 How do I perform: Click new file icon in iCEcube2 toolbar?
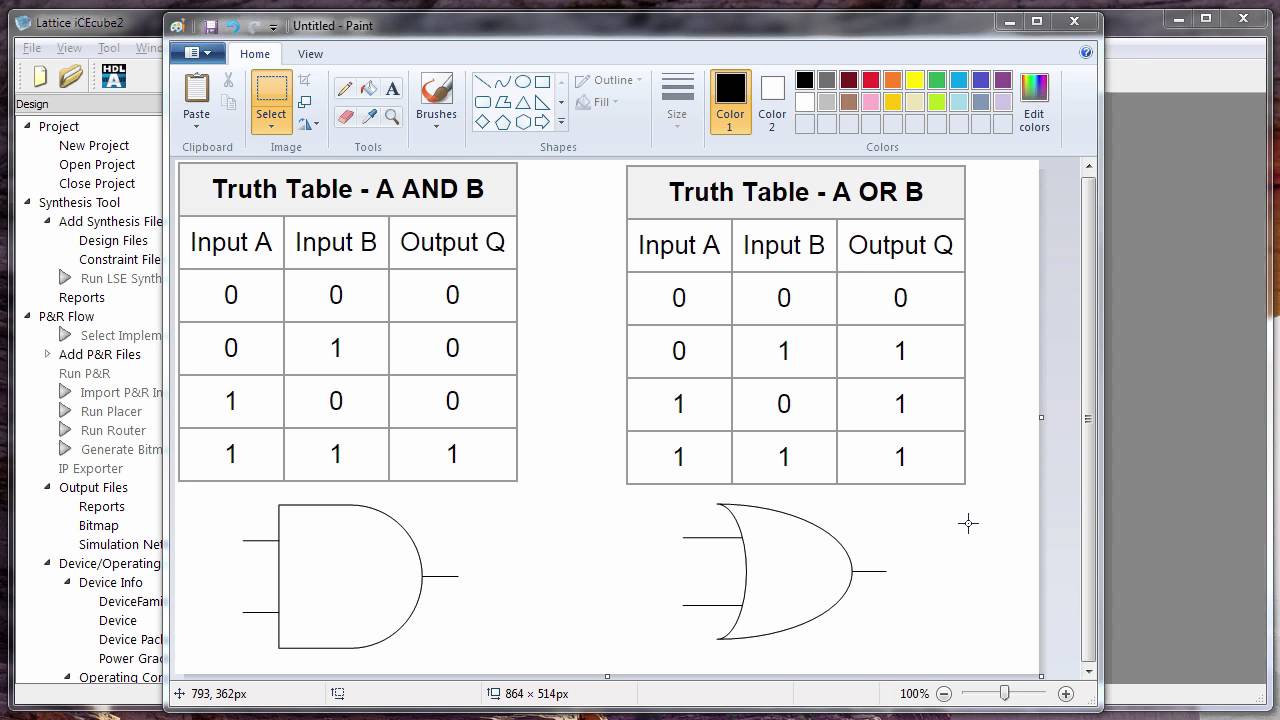pos(40,76)
